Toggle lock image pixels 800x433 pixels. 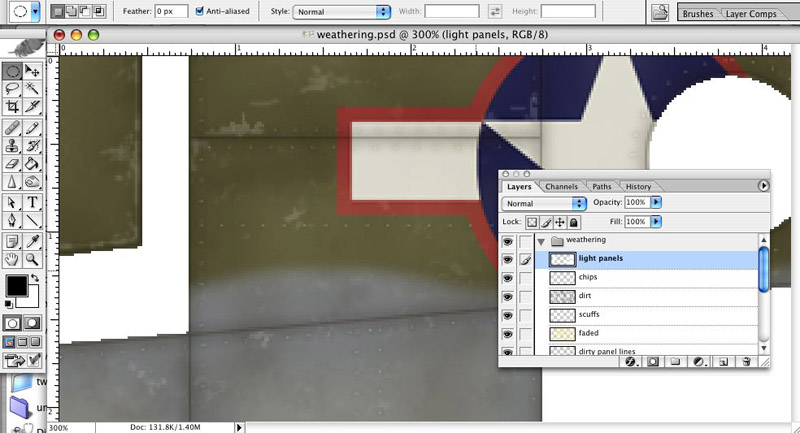click(546, 222)
